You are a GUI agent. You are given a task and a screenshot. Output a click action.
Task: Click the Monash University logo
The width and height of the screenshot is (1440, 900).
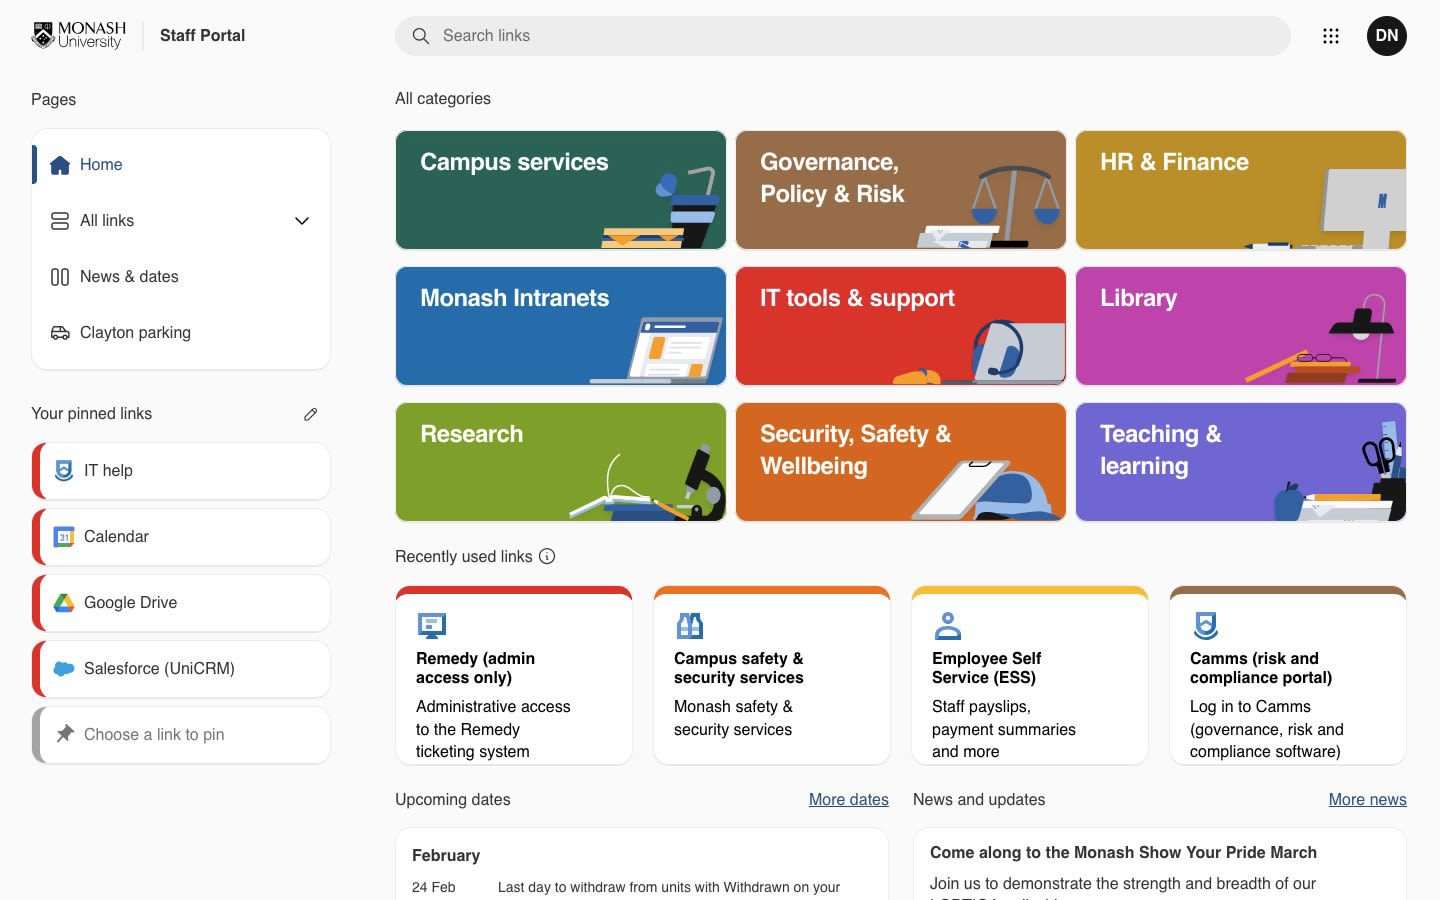click(78, 35)
